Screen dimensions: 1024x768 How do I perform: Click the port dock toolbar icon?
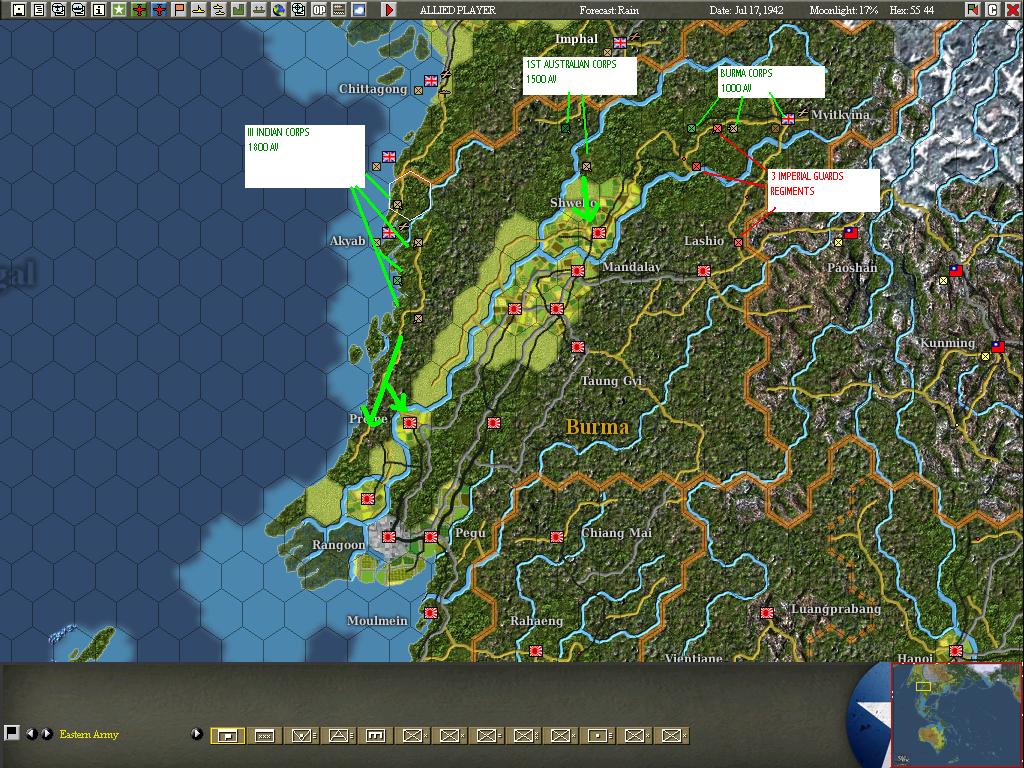[259, 10]
